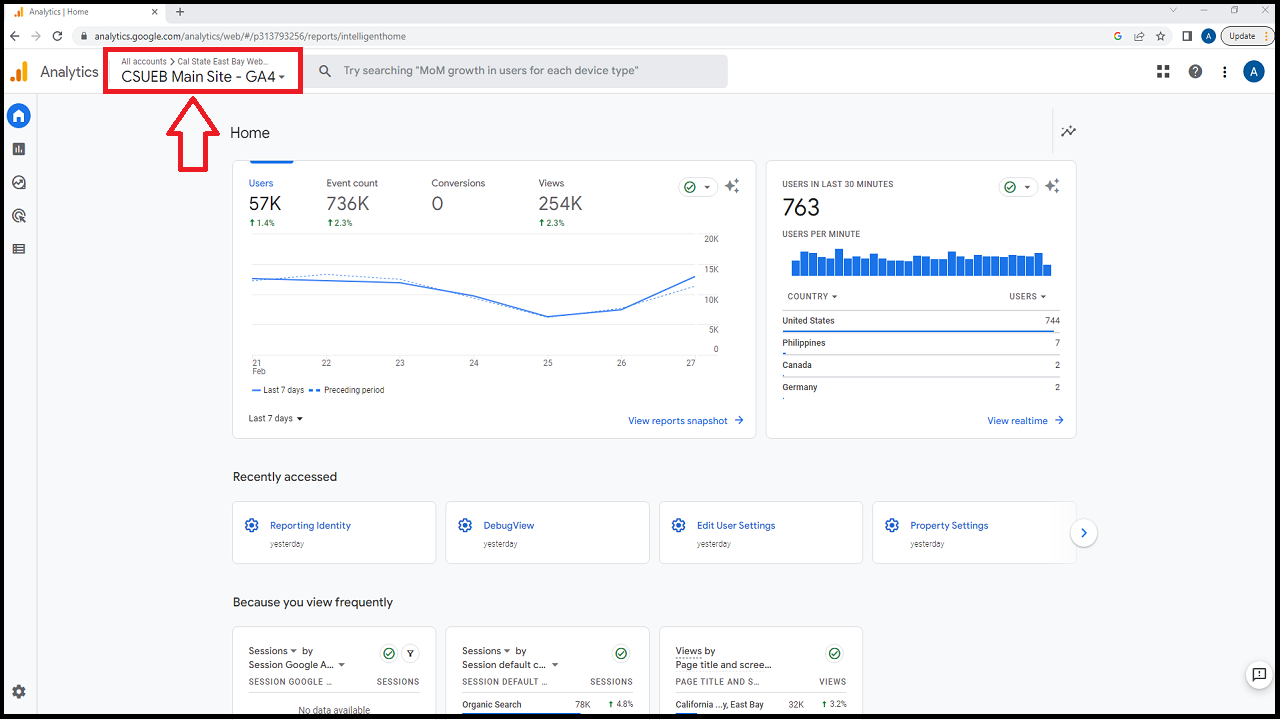Click filter icon on Session Google Ads card
This screenshot has height=720, width=1280.
click(x=410, y=654)
